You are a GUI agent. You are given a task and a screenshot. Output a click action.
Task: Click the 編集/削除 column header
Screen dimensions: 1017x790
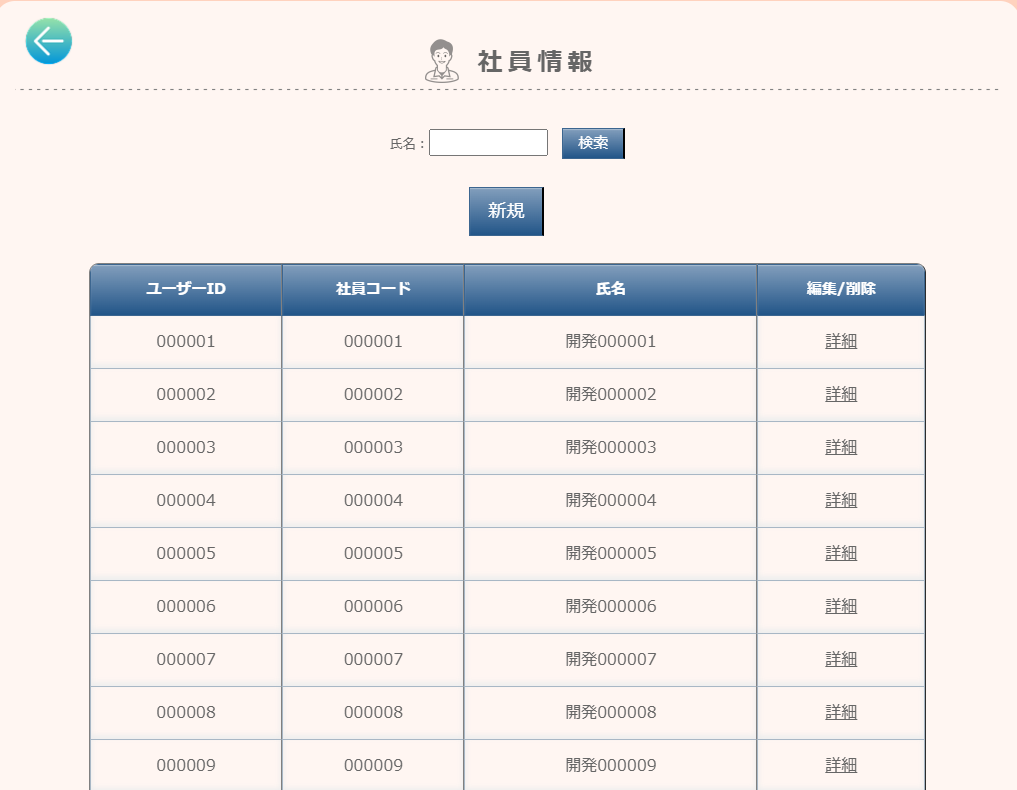coord(841,289)
